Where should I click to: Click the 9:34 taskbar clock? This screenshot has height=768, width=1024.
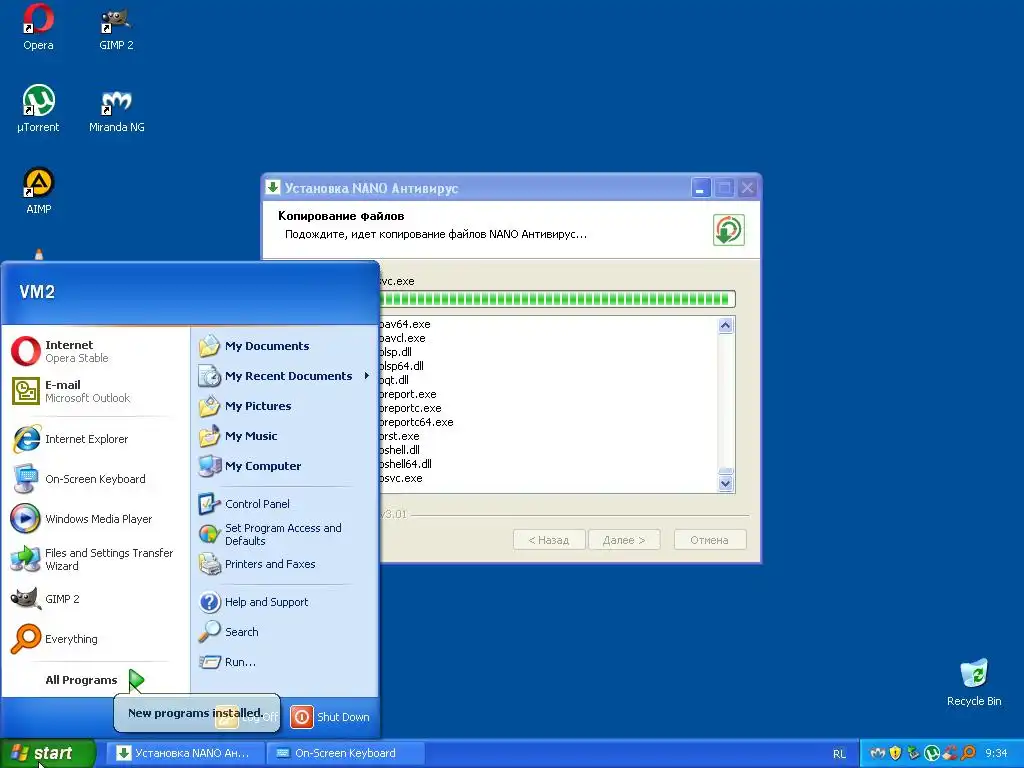(997, 753)
